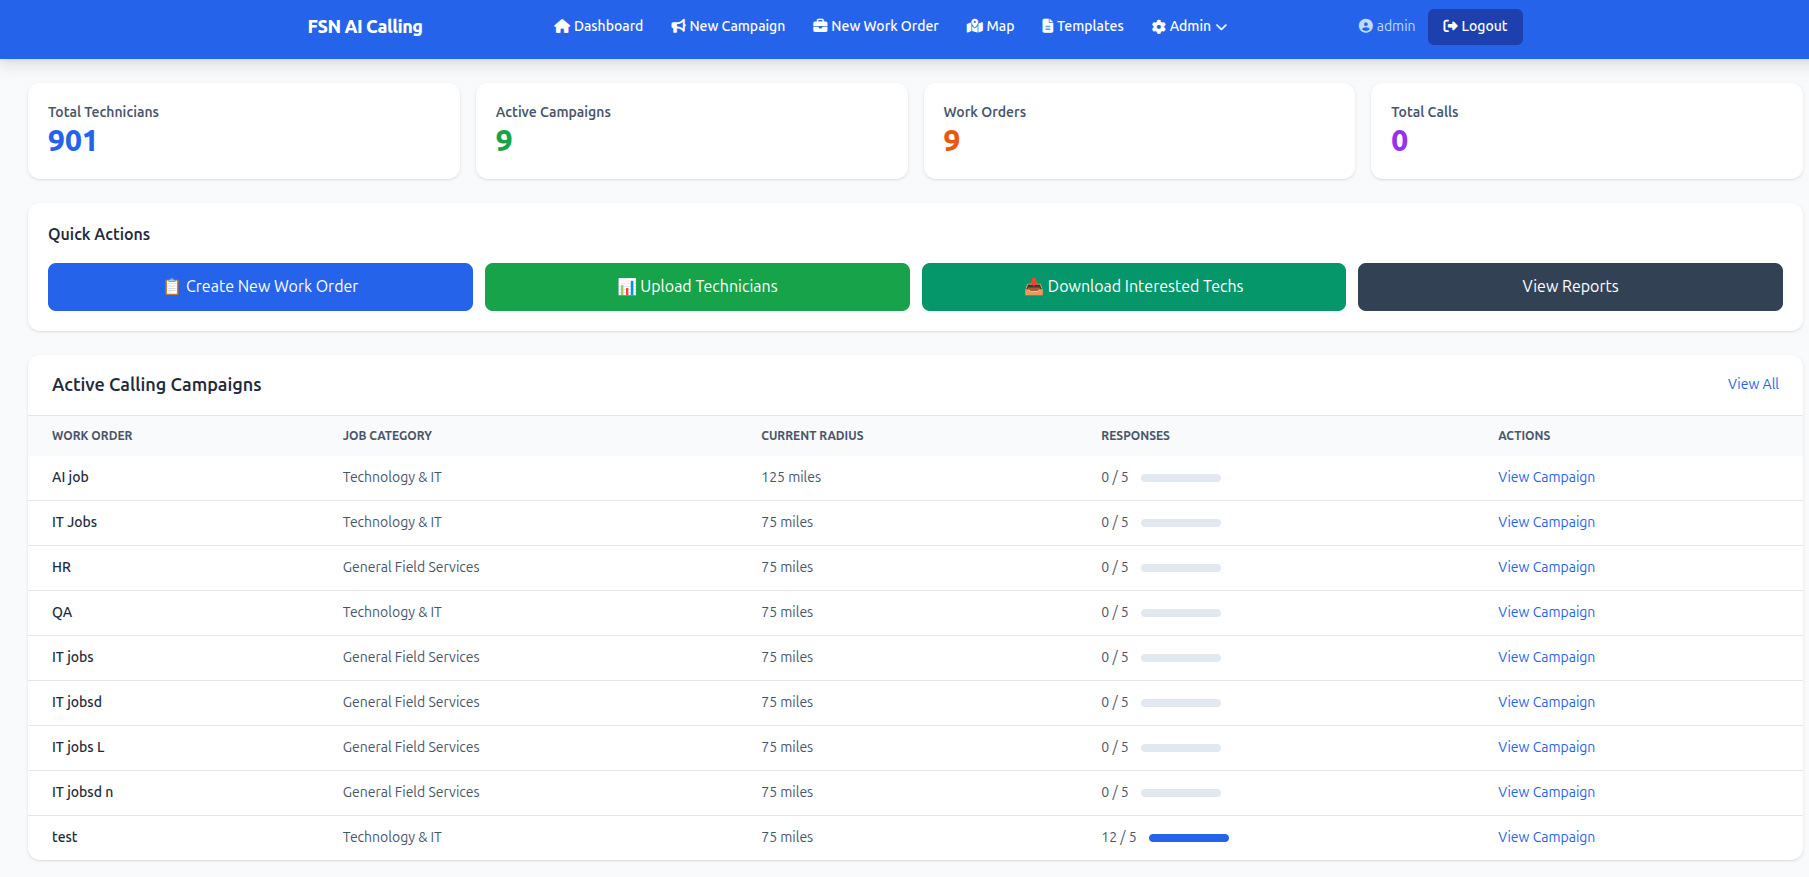
Task: Click tray icon on Download Interested Techs
Action: (x=1034, y=287)
